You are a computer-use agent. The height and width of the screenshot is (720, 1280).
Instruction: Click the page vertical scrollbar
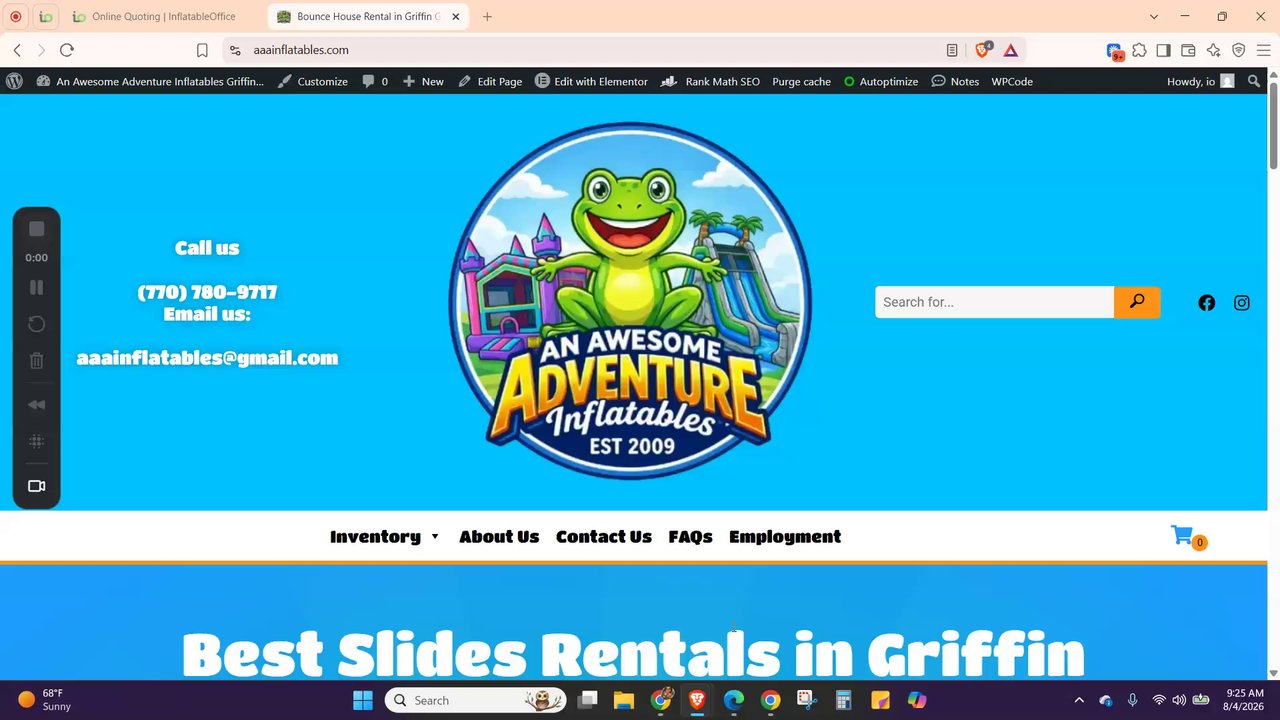(x=1273, y=125)
